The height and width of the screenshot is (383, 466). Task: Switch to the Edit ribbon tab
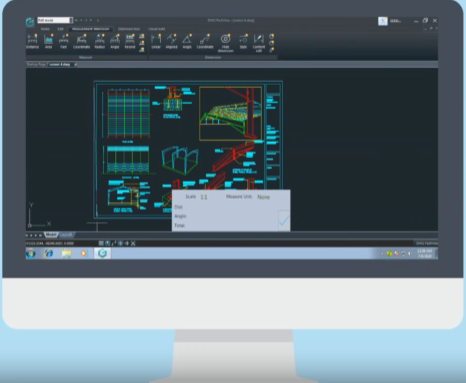[x=60, y=29]
